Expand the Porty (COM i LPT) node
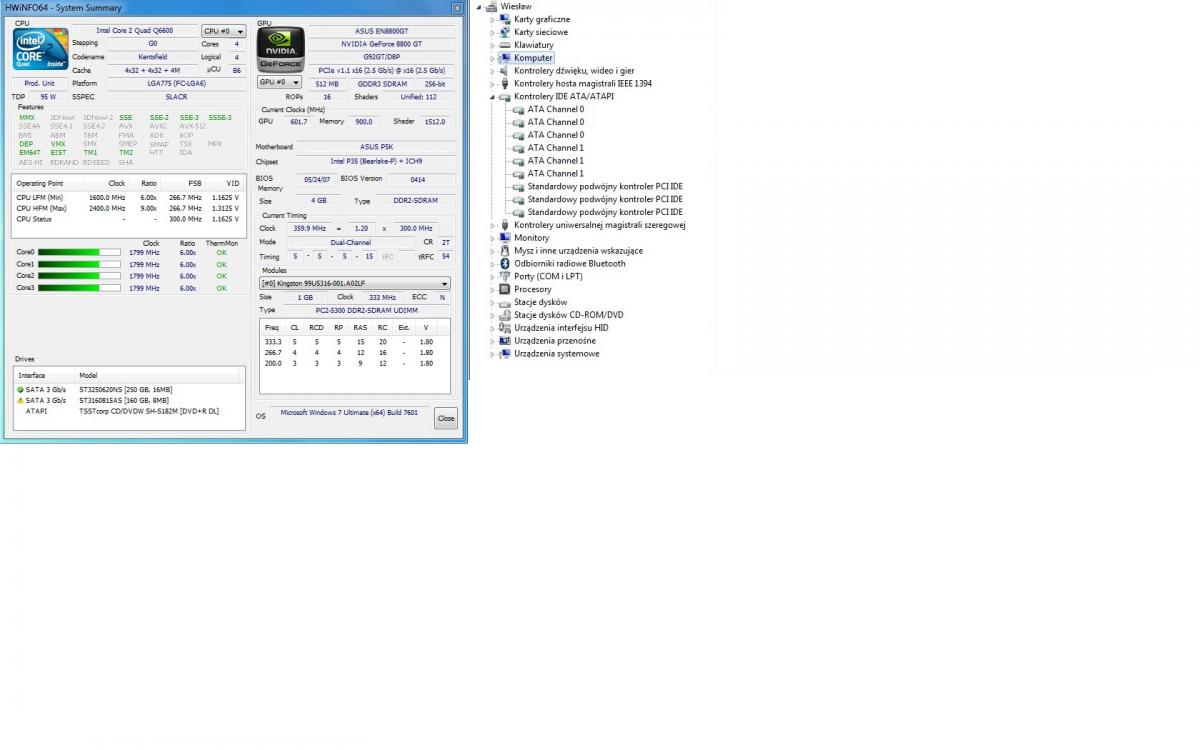1200x750 pixels. pos(493,277)
